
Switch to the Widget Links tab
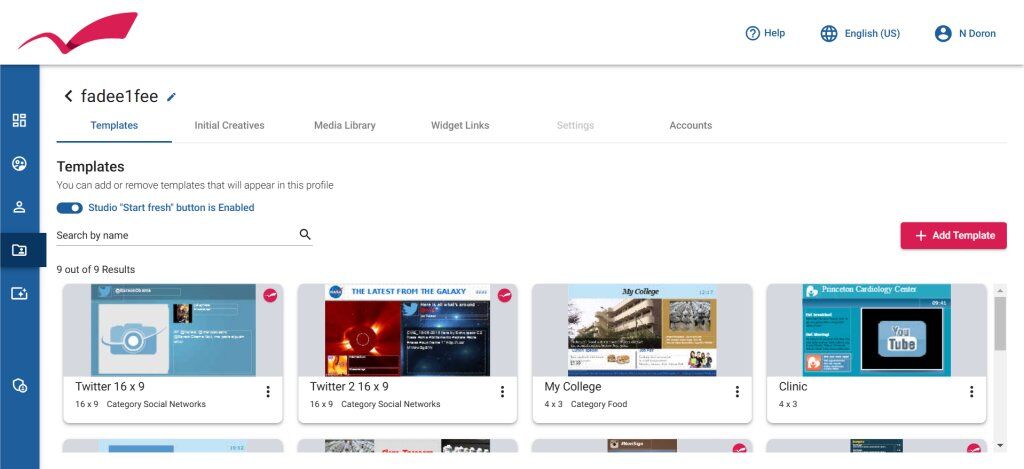click(x=460, y=126)
